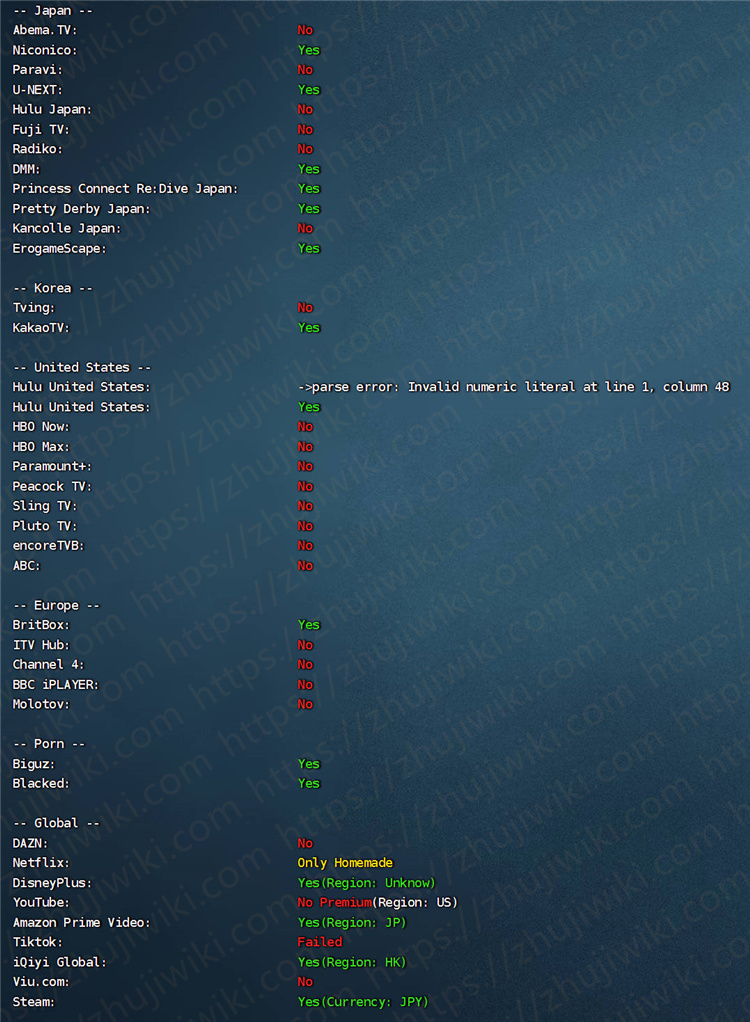Viewport: 750px width, 1022px height.
Task: Select the 'Molotov:' label
Action: pyautogui.click(x=40, y=705)
